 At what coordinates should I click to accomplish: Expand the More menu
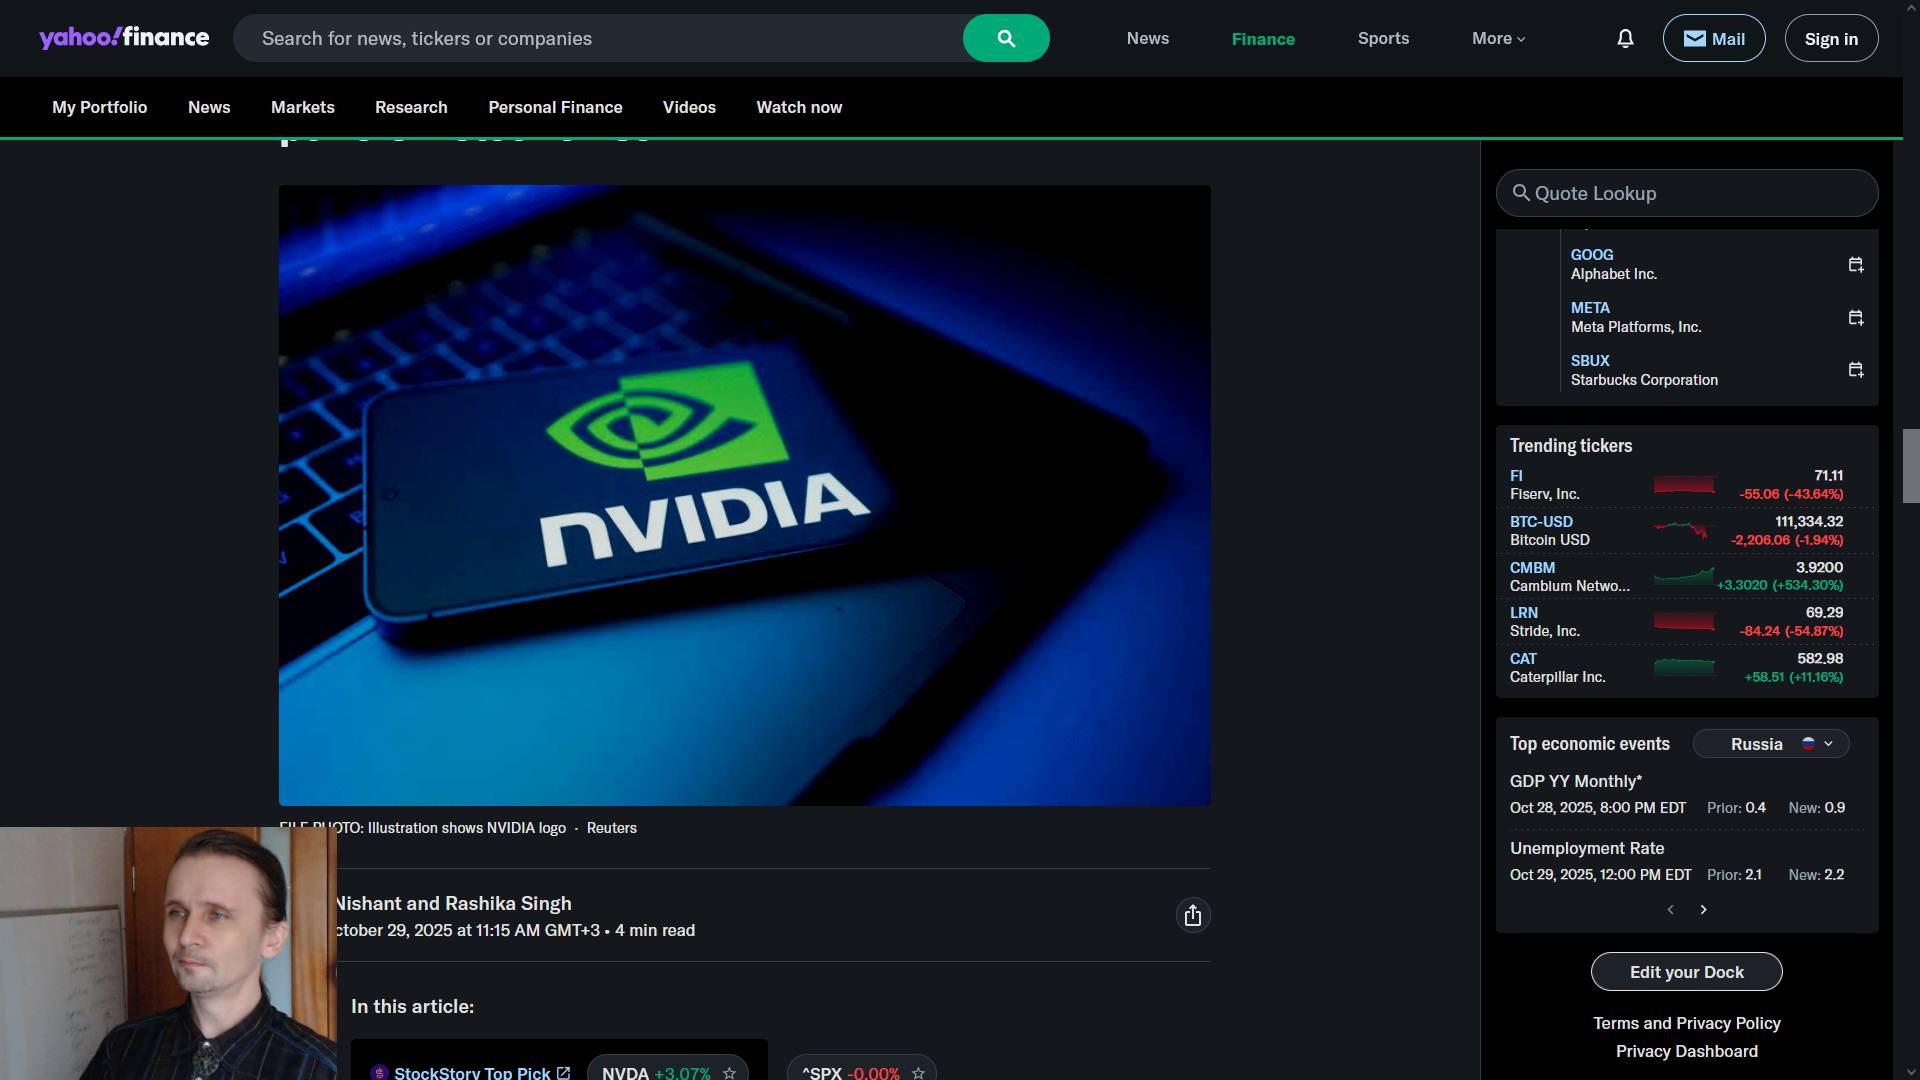1498,38
